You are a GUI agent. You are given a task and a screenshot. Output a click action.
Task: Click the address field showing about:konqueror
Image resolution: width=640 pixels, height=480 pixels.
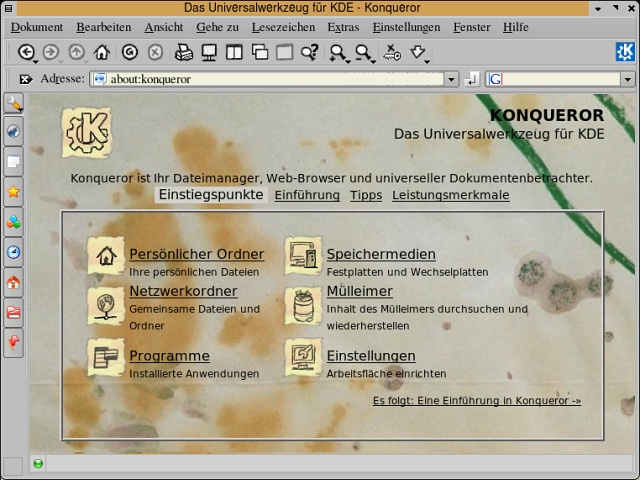(267, 79)
